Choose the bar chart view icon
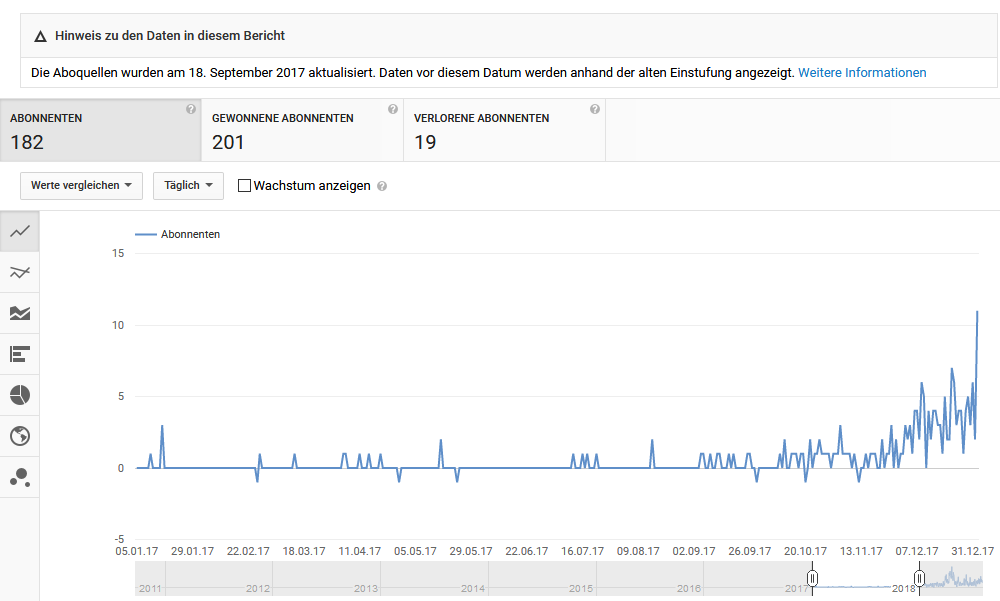Image resolution: width=1000 pixels, height=601 pixels. 20,354
